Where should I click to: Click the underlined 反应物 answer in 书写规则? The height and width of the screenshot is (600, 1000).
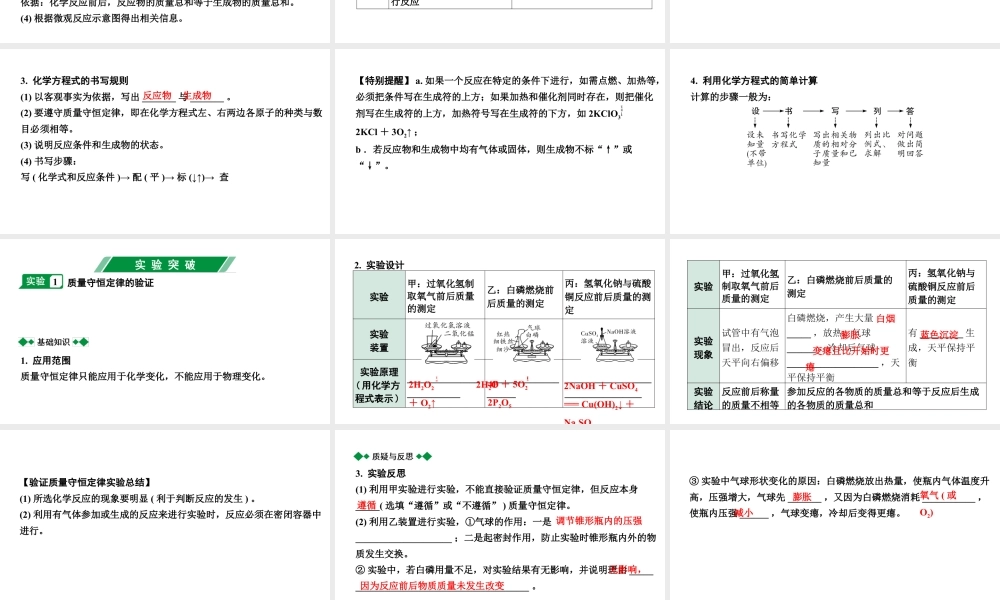pyautogui.click(x=158, y=95)
